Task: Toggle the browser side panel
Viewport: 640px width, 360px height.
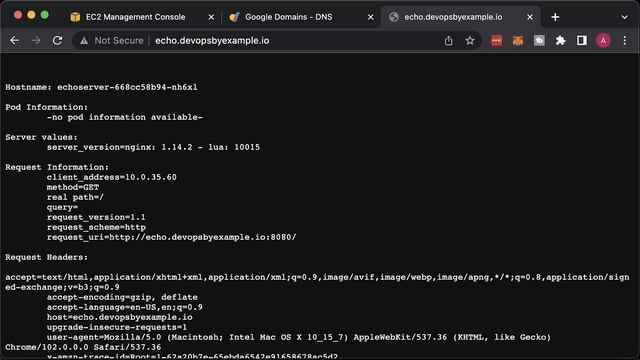Action: point(582,40)
